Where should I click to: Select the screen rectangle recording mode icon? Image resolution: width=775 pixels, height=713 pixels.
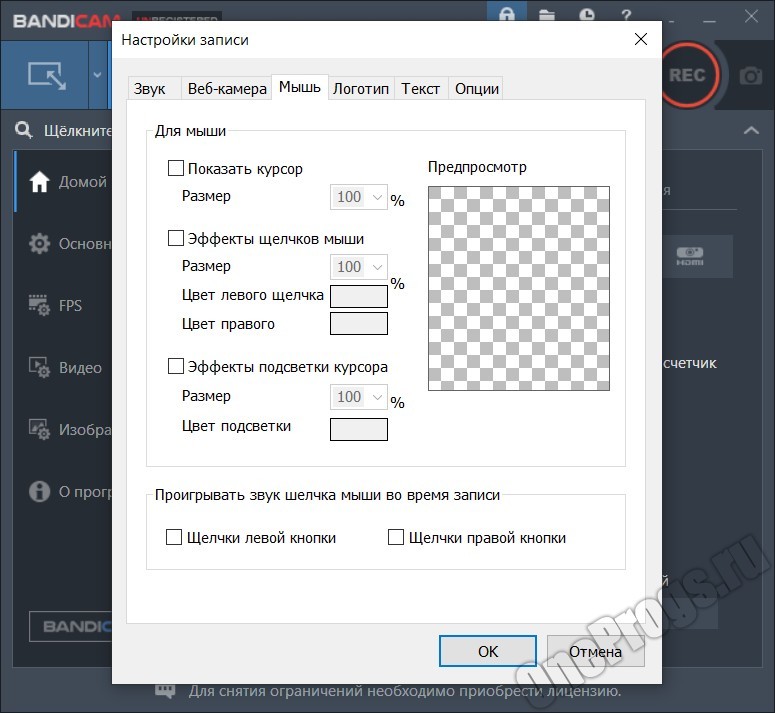(x=45, y=75)
